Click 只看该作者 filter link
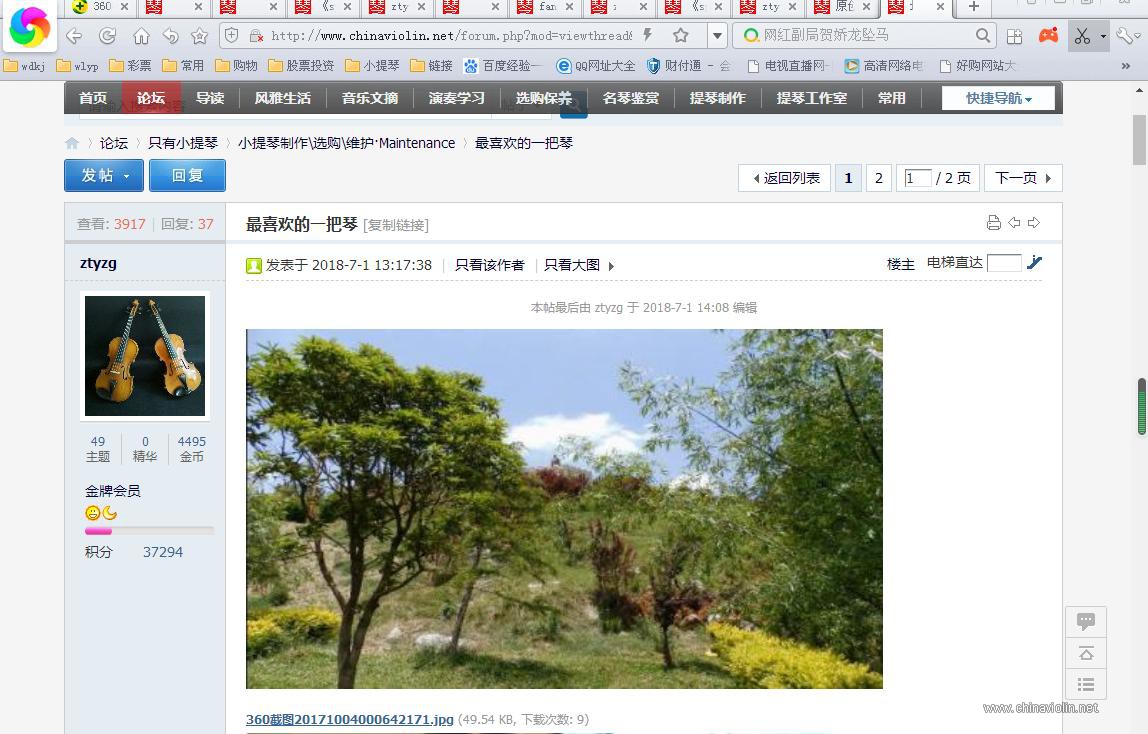1148x734 pixels. pos(490,265)
